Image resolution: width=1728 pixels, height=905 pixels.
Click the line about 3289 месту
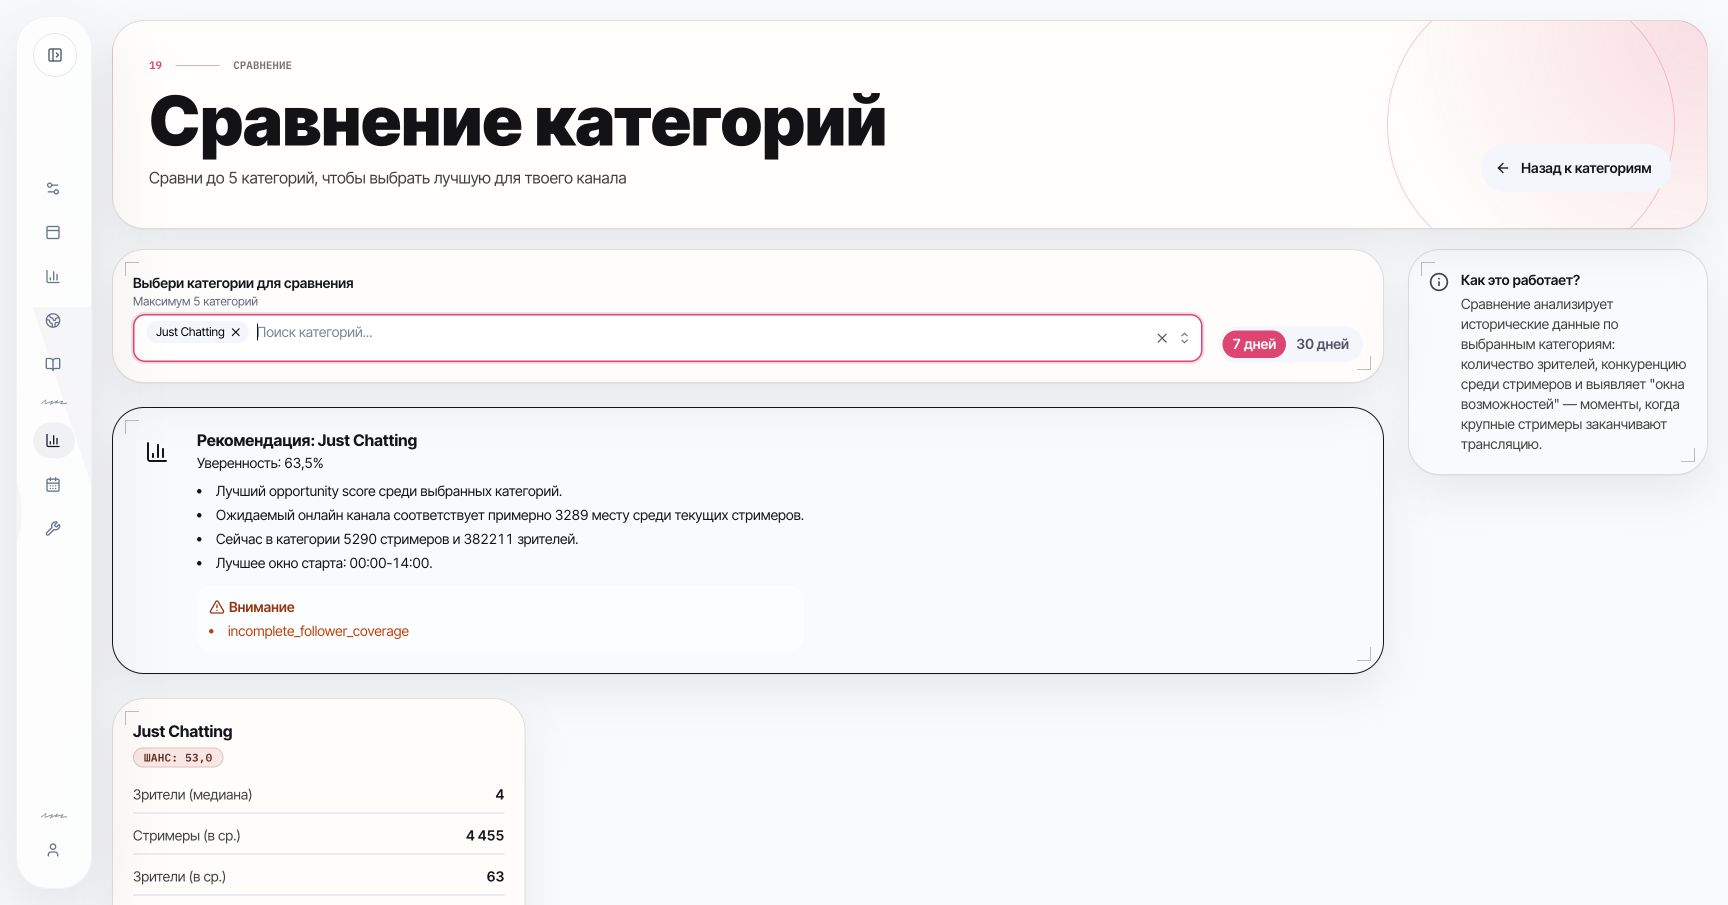510,515
